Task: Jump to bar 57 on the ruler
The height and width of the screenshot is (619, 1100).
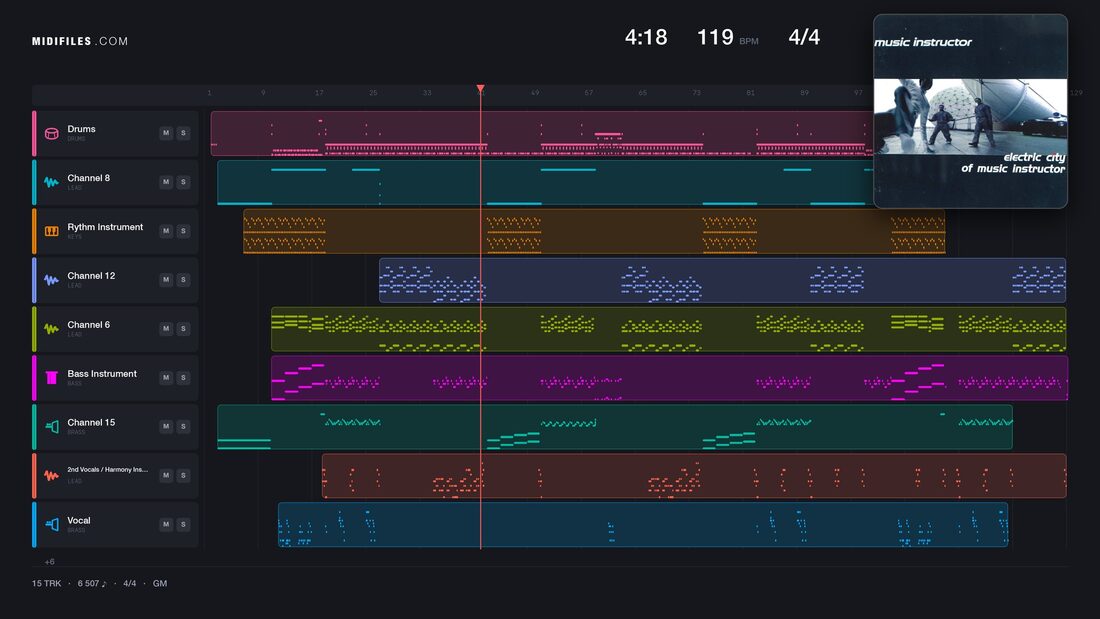Action: coord(589,93)
